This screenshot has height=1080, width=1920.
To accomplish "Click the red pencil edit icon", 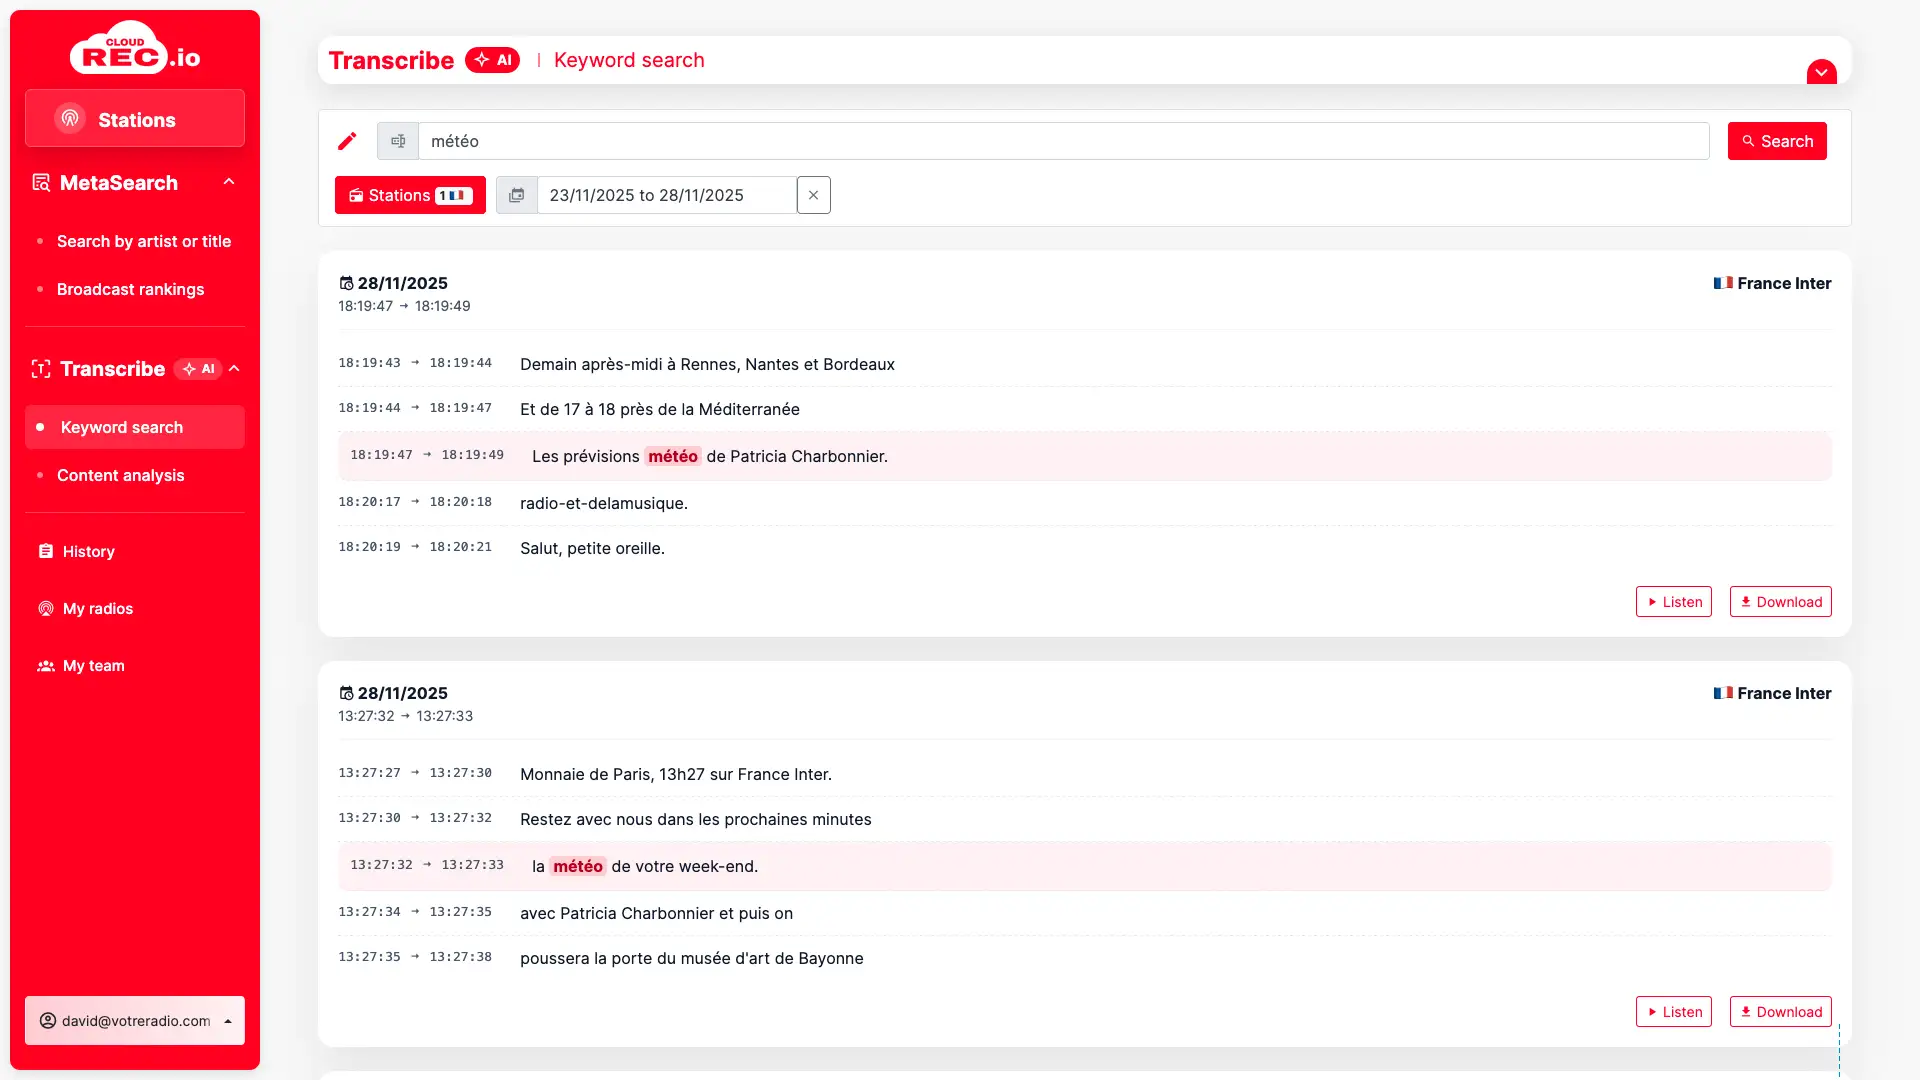I will [347, 141].
